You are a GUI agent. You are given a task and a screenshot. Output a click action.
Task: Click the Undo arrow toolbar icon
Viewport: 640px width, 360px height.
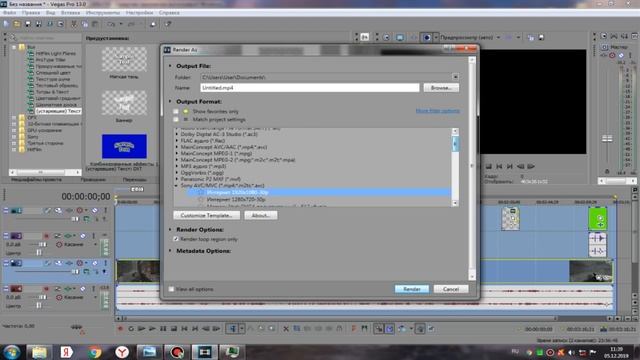[111, 24]
